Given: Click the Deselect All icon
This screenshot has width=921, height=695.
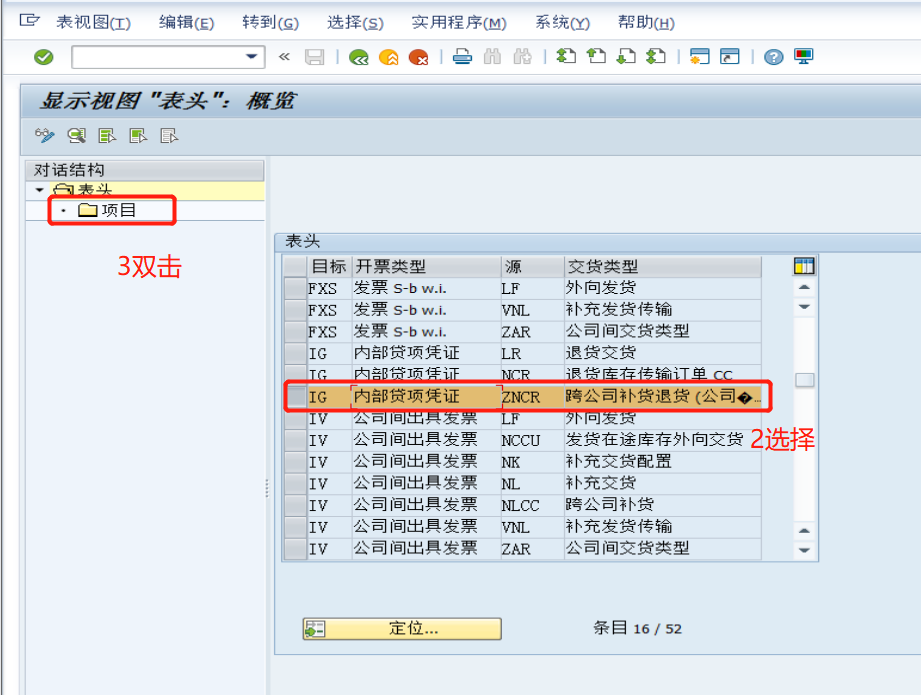Looking at the screenshot, I should click(169, 136).
